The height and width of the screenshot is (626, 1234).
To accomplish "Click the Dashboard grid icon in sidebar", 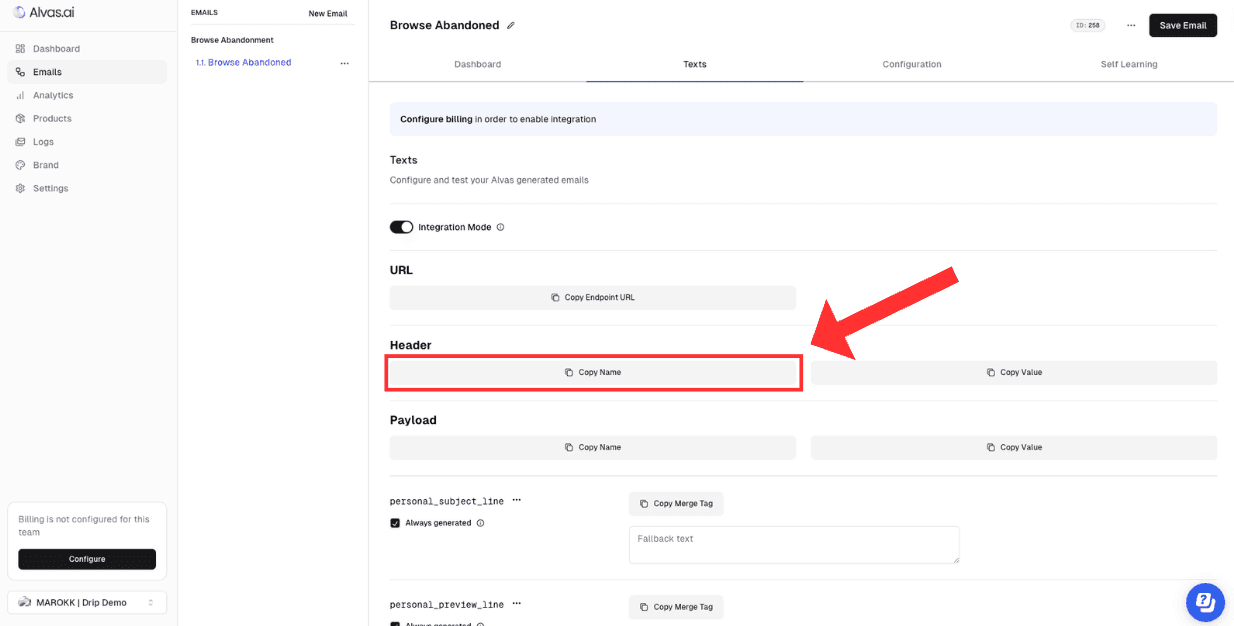I will 20,49.
